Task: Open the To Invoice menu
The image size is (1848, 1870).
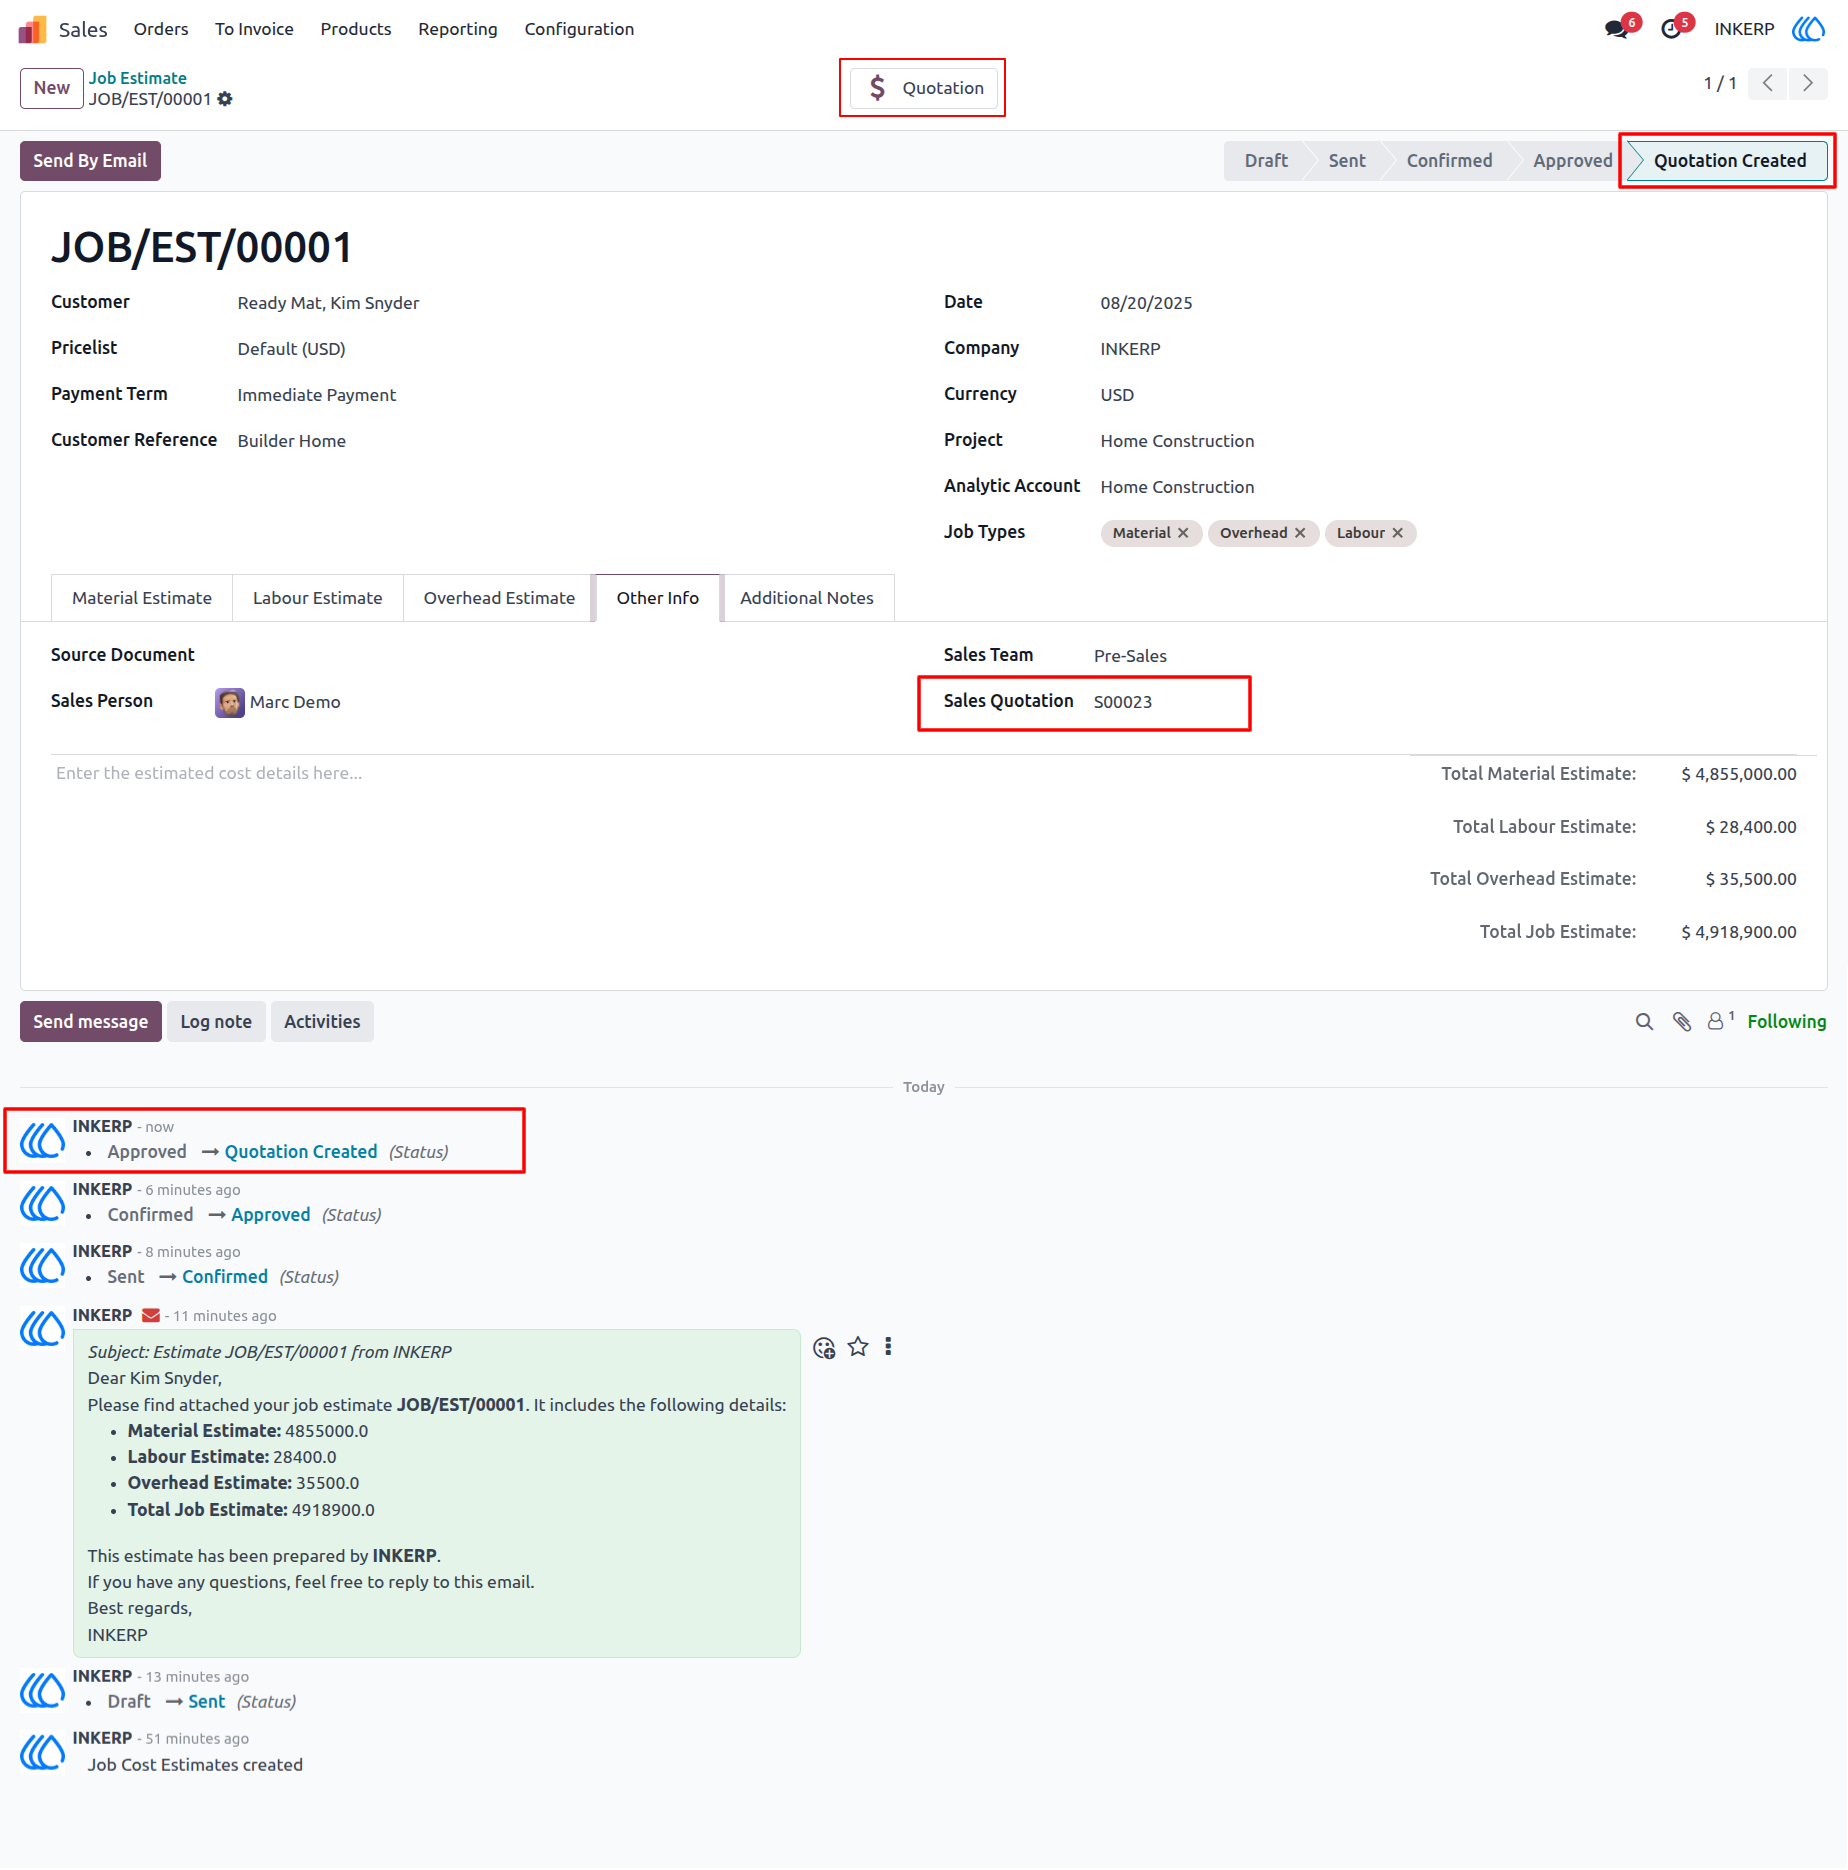Action: [254, 29]
